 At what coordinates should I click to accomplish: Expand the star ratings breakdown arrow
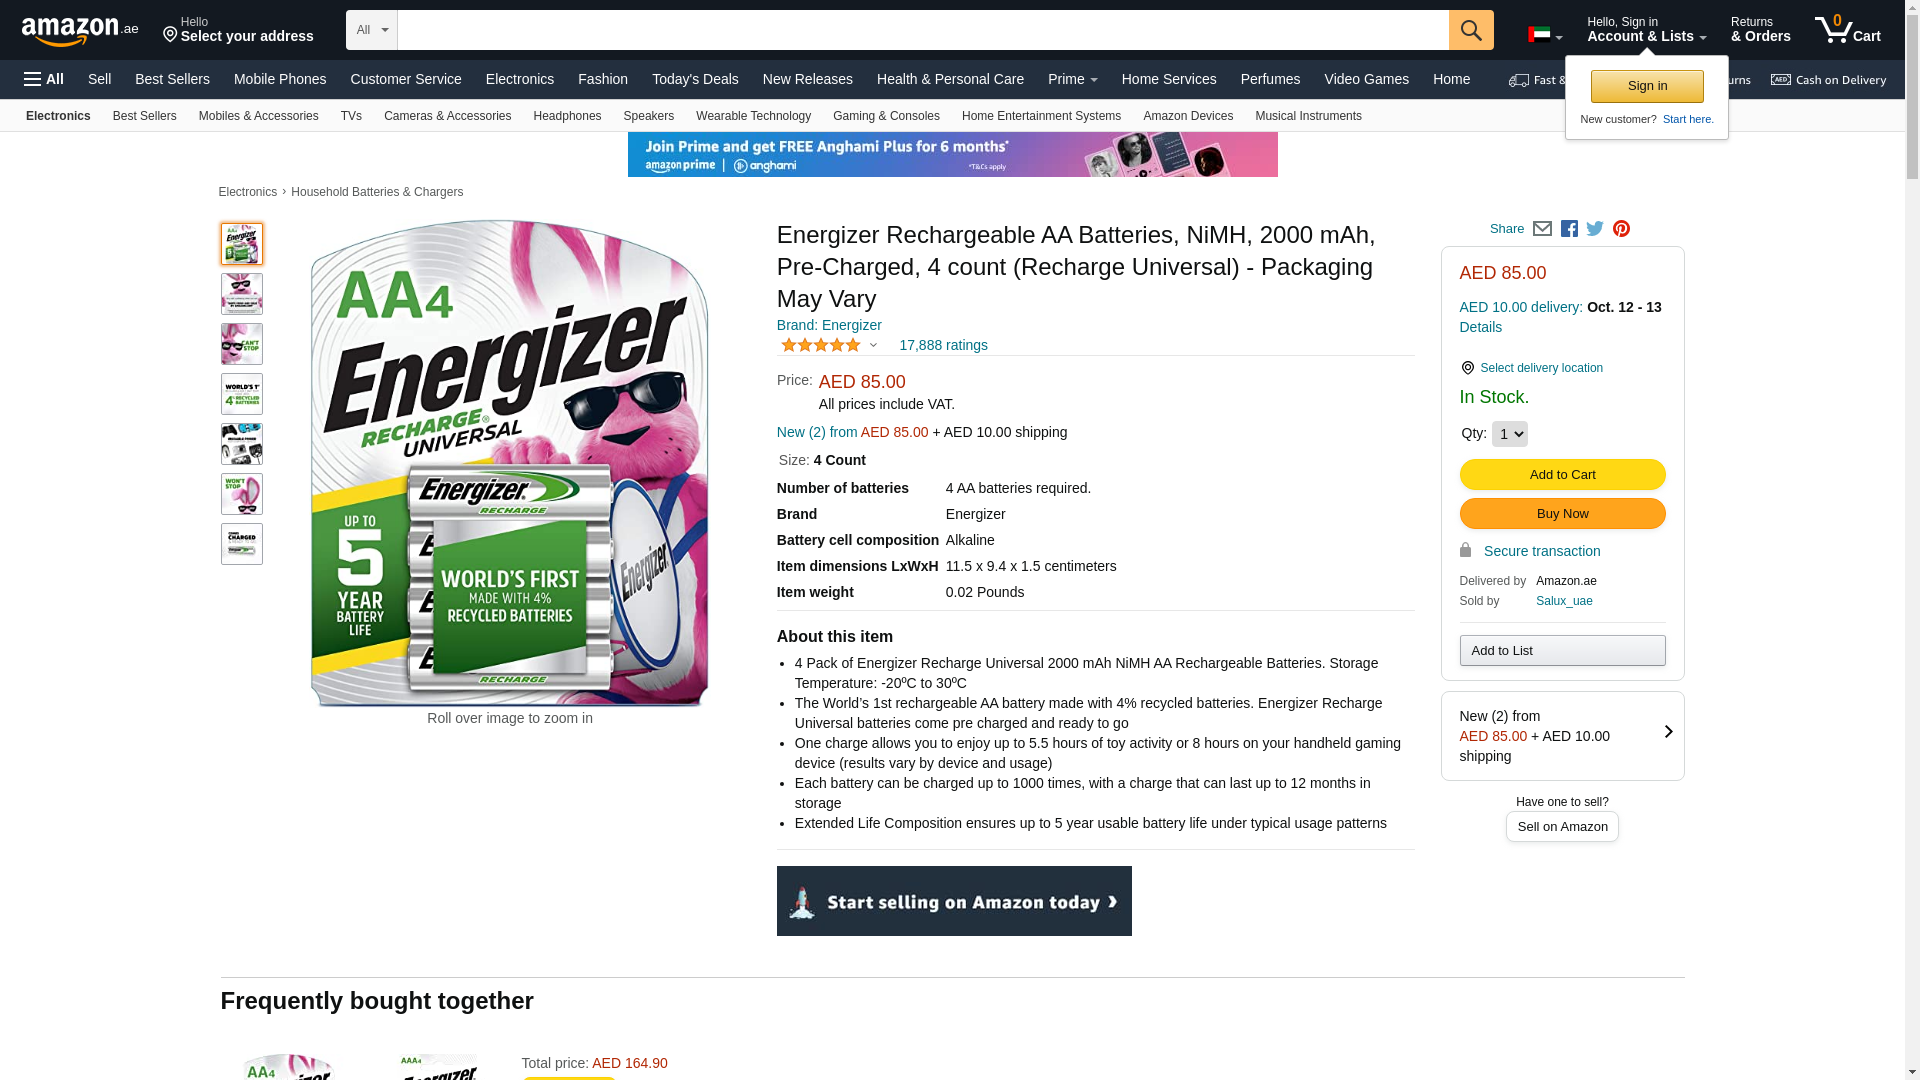click(873, 345)
